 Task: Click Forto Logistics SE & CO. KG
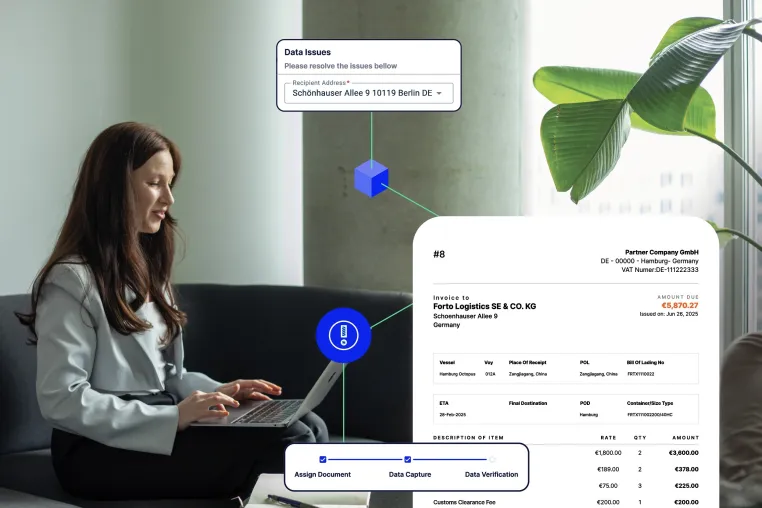(485, 306)
